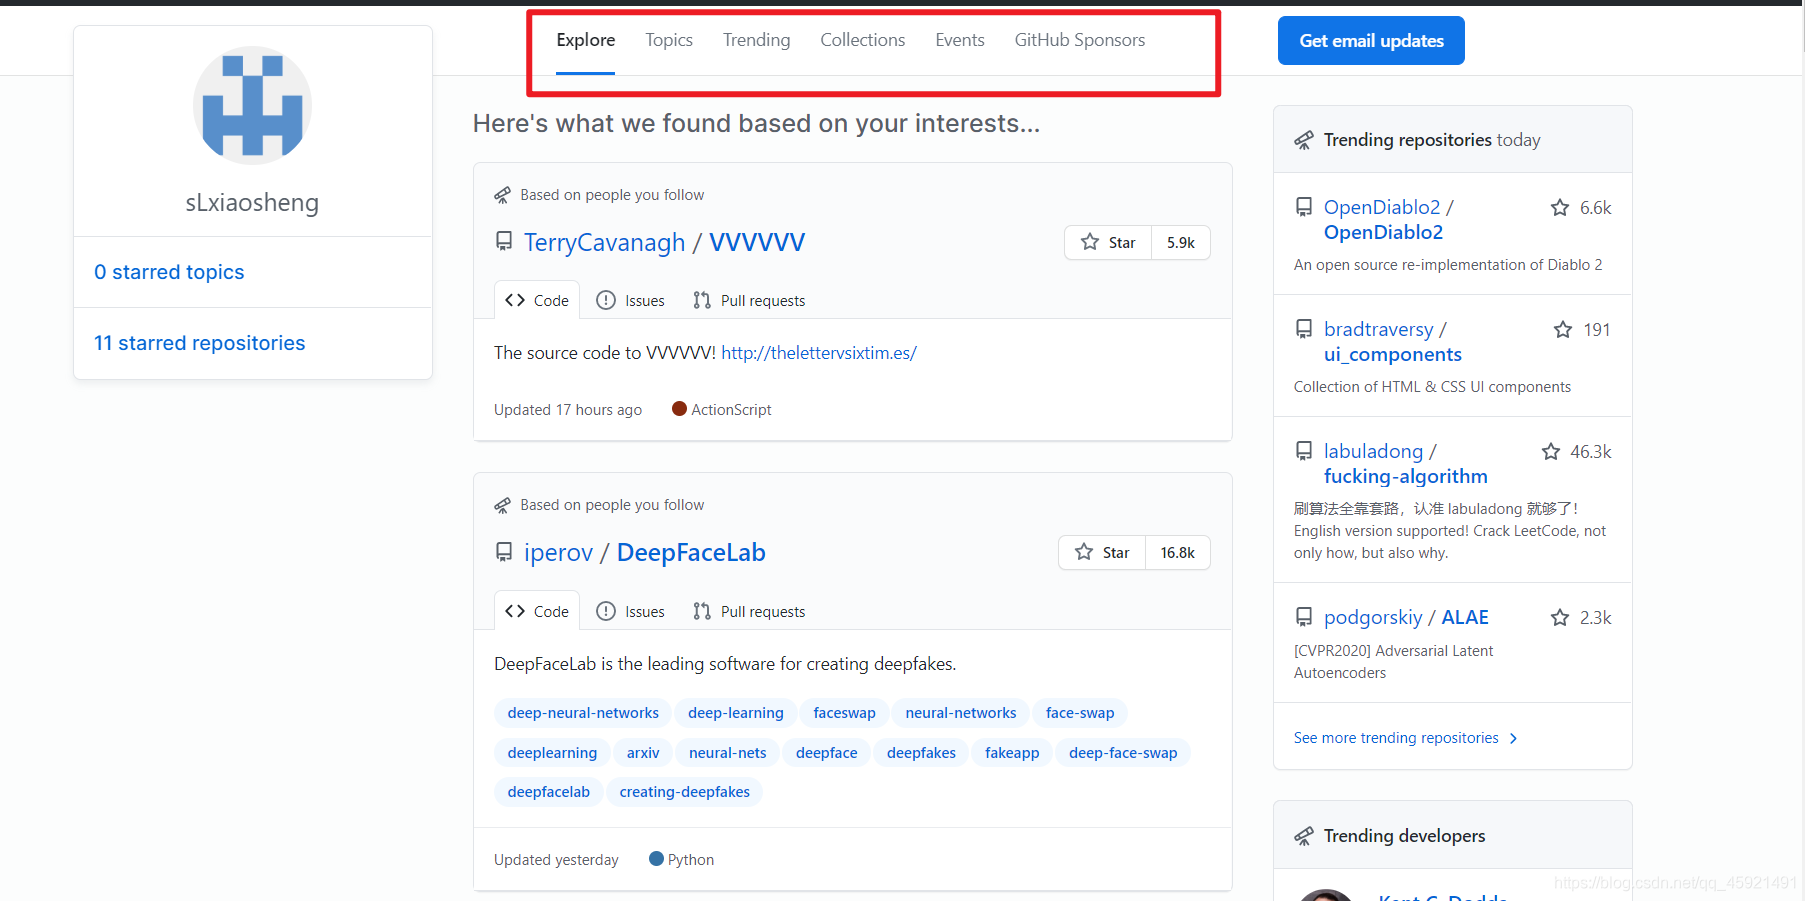
Task: Select faceswap topic tag
Action: pos(844,713)
